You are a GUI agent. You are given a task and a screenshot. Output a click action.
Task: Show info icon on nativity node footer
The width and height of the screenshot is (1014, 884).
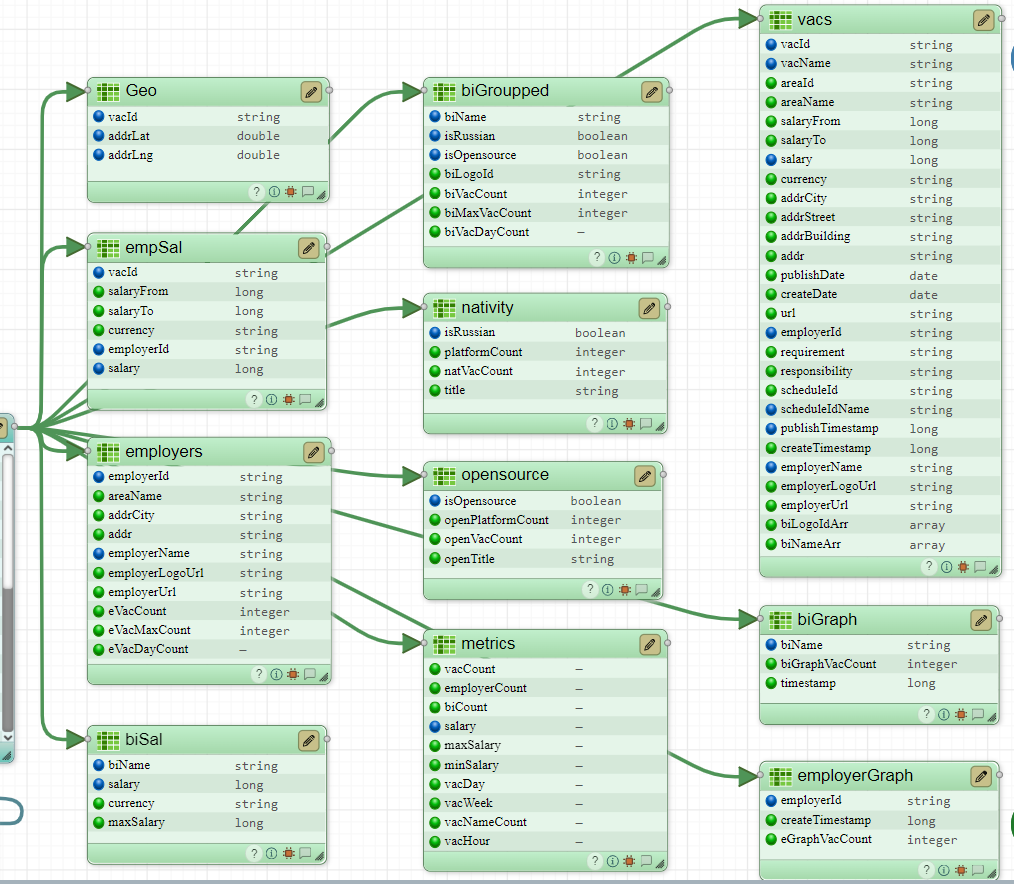[x=612, y=423]
